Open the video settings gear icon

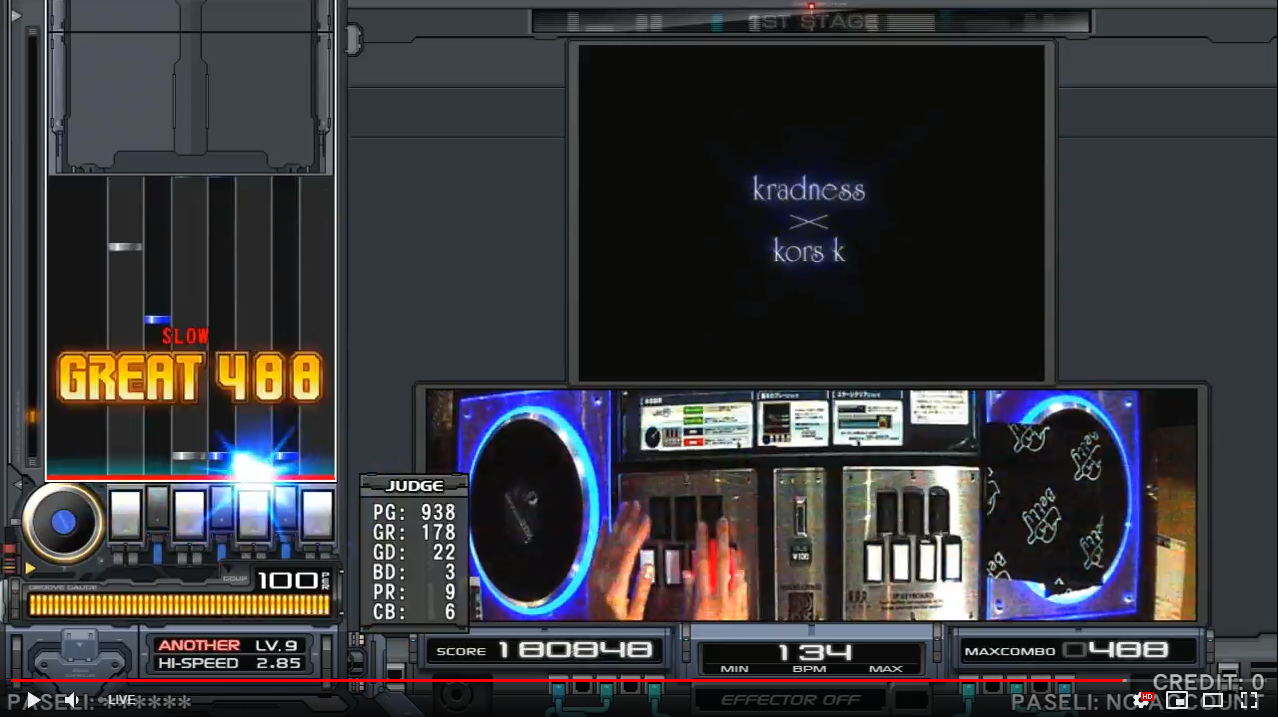(x=1141, y=700)
